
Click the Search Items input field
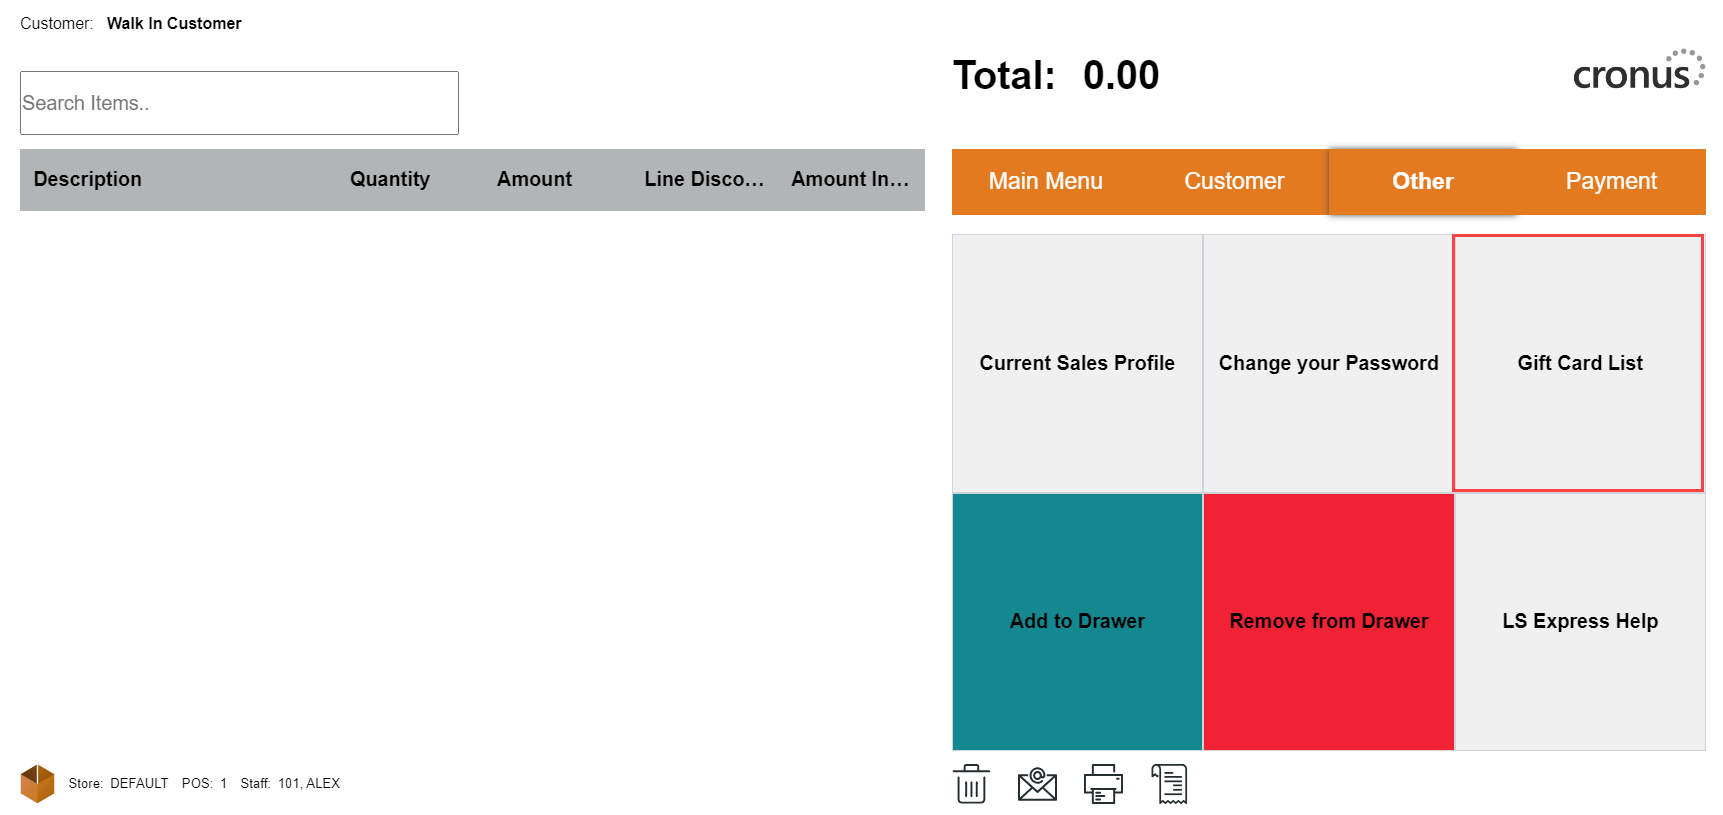[239, 103]
